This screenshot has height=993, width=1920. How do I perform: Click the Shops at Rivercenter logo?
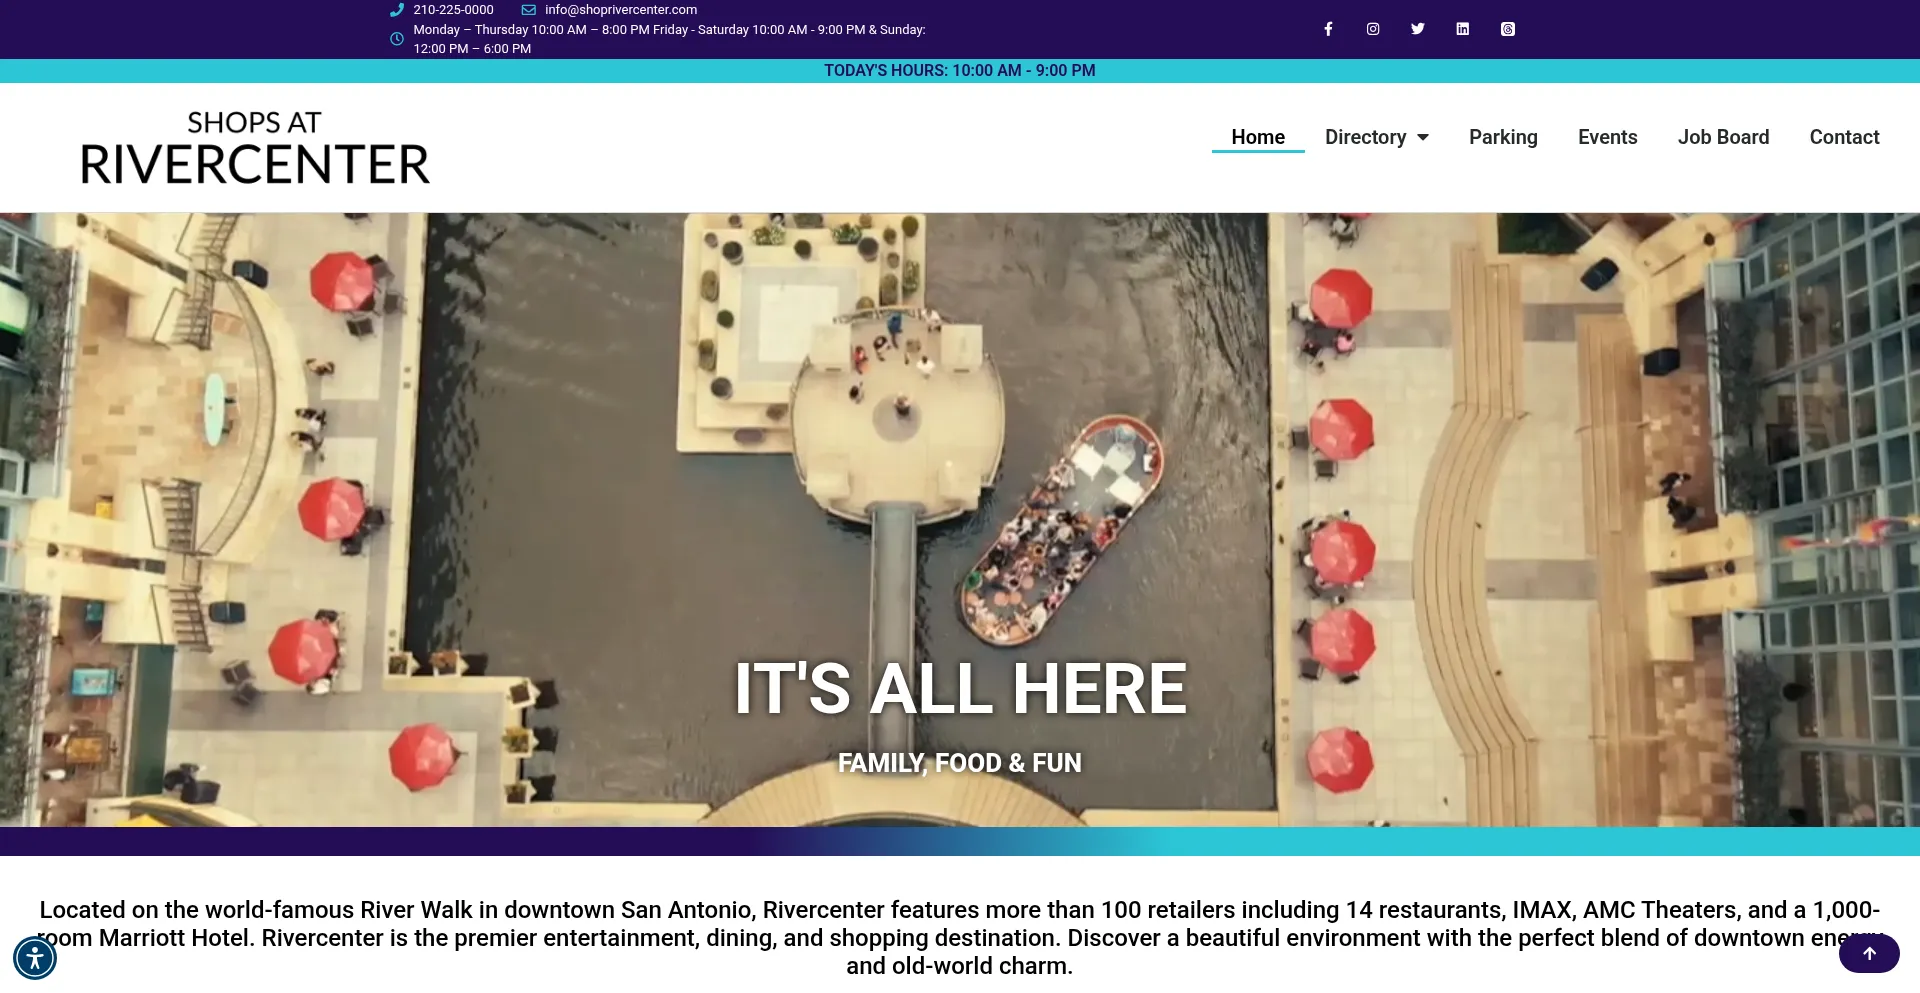pyautogui.click(x=255, y=148)
